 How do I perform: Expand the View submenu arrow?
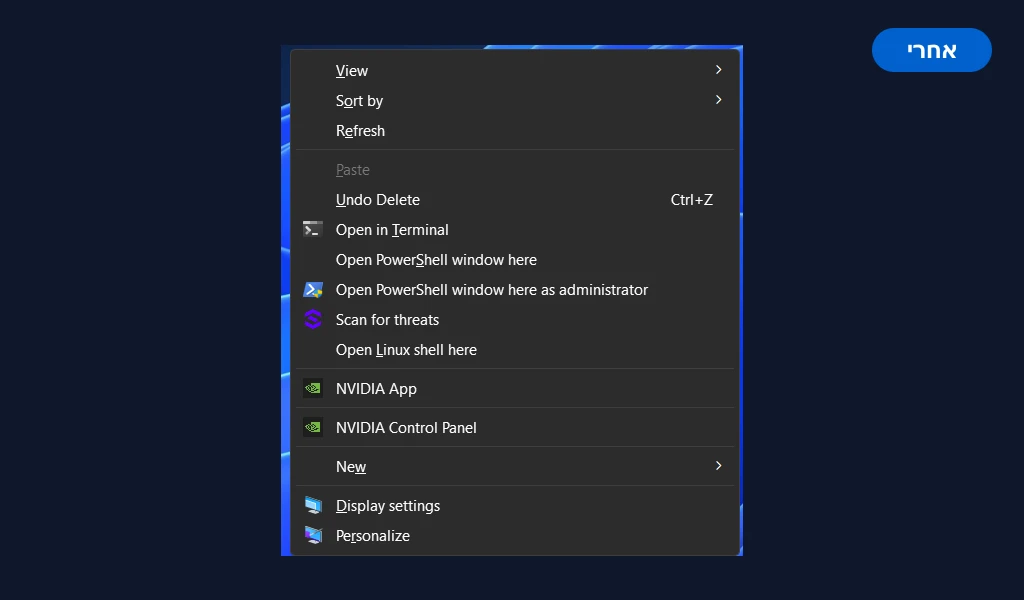[x=718, y=70]
